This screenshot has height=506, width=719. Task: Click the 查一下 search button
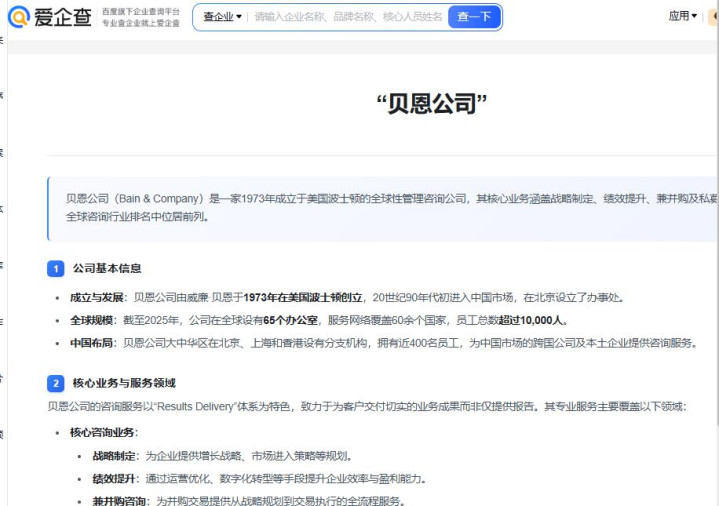click(x=474, y=17)
